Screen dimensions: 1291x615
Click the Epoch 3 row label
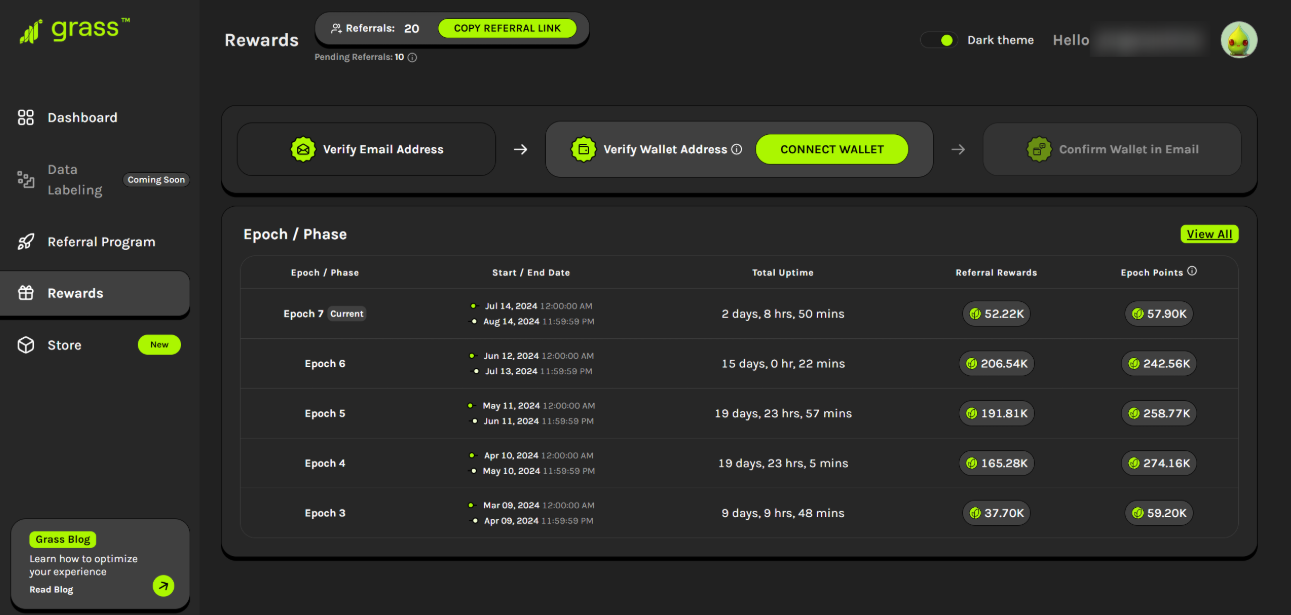pyautogui.click(x=325, y=513)
